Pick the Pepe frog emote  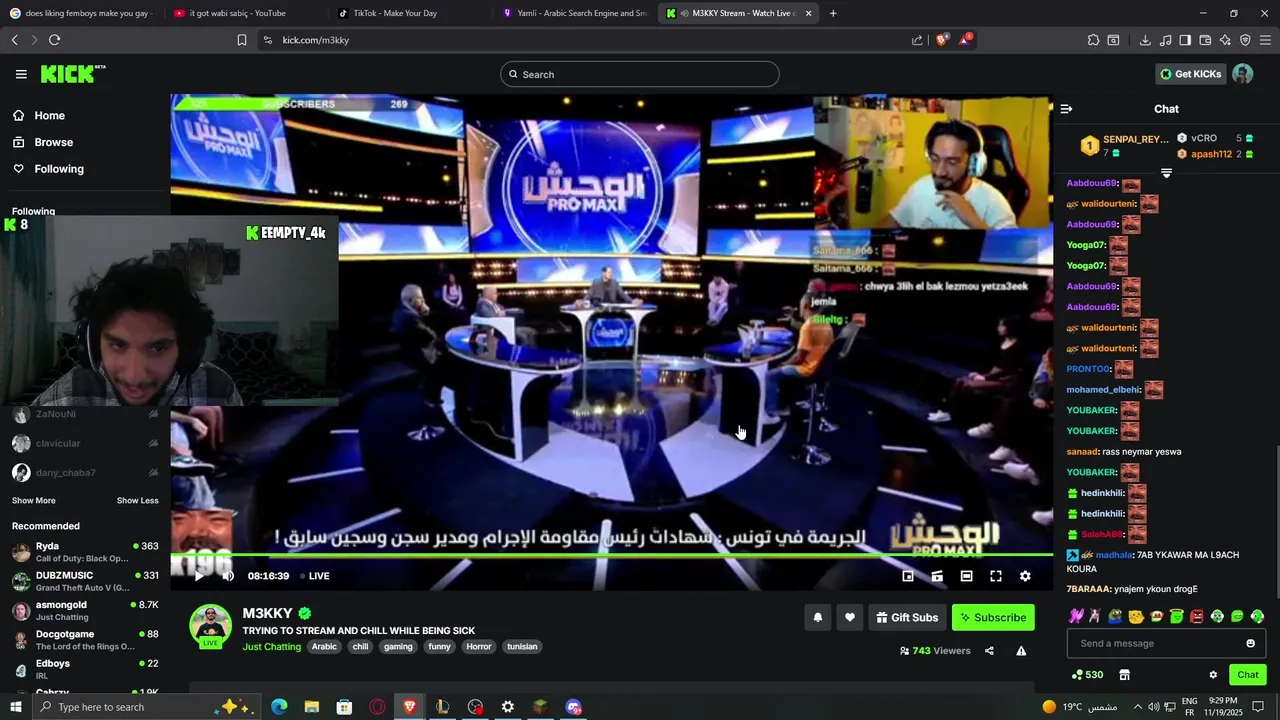pos(1115,616)
